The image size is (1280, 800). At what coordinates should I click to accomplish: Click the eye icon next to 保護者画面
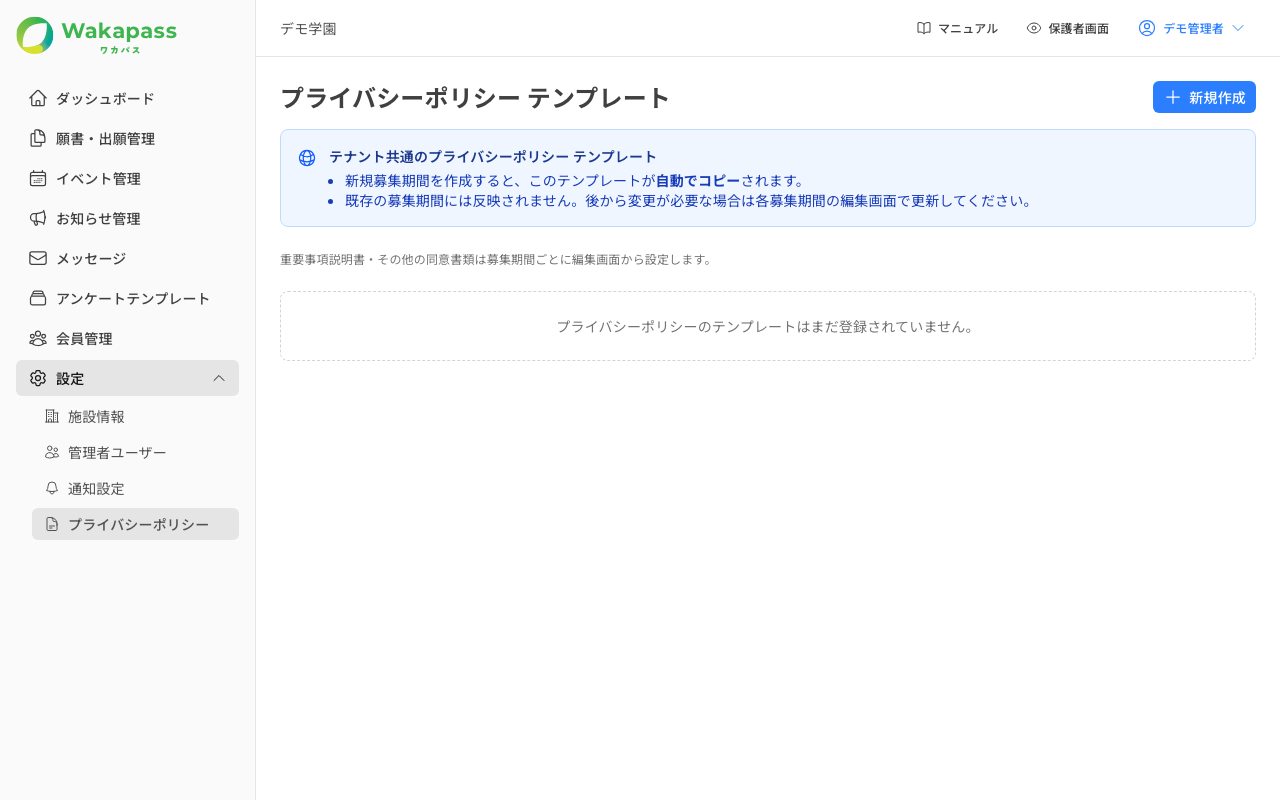point(1034,28)
